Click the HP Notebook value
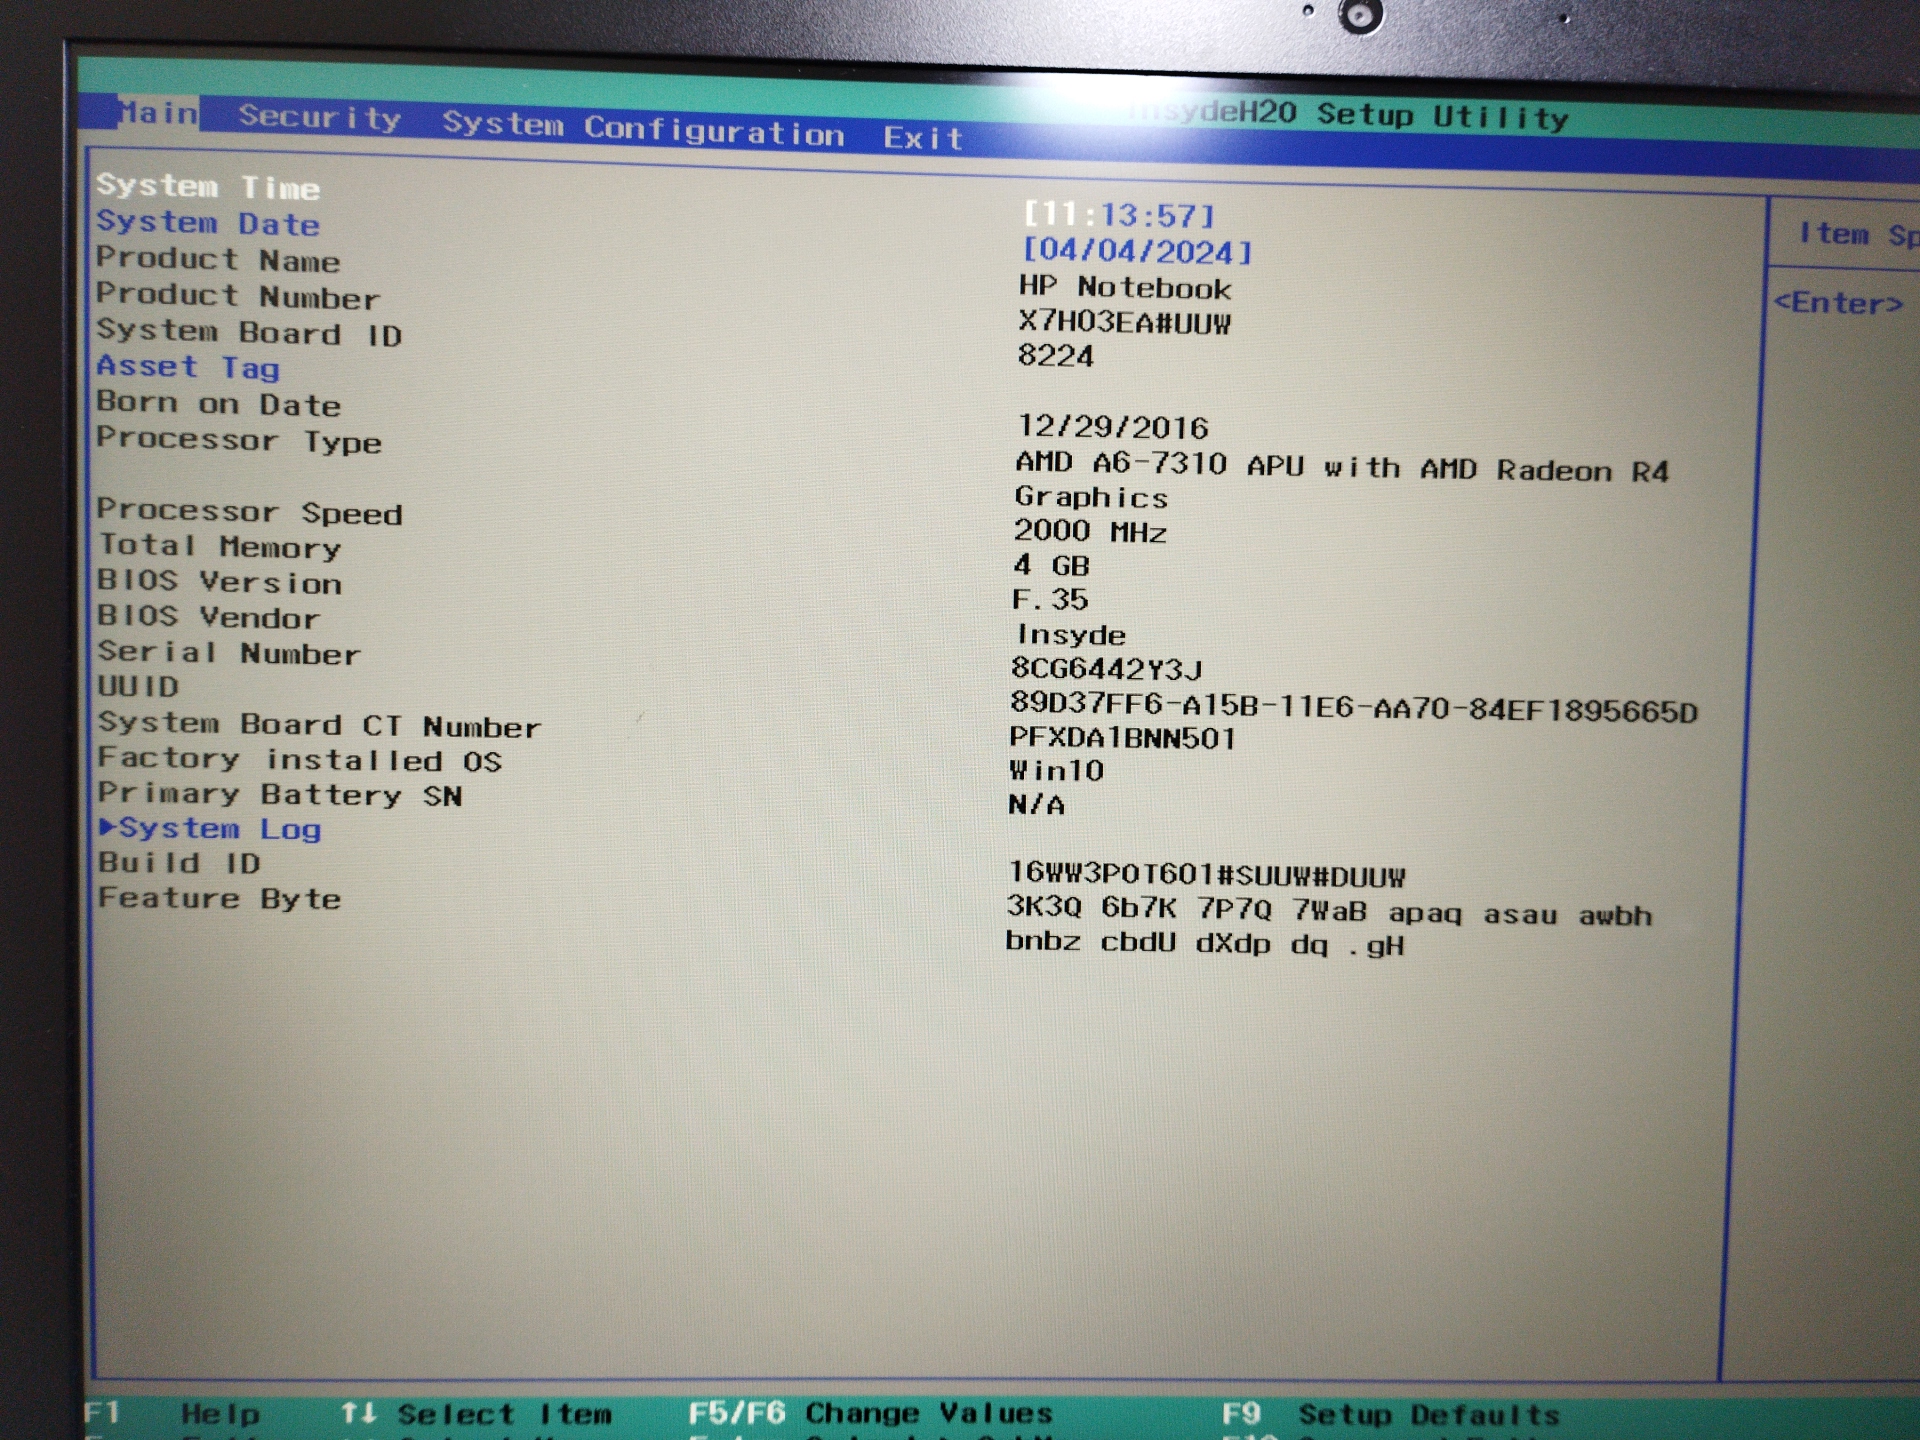This screenshot has width=1920, height=1440. (1125, 287)
